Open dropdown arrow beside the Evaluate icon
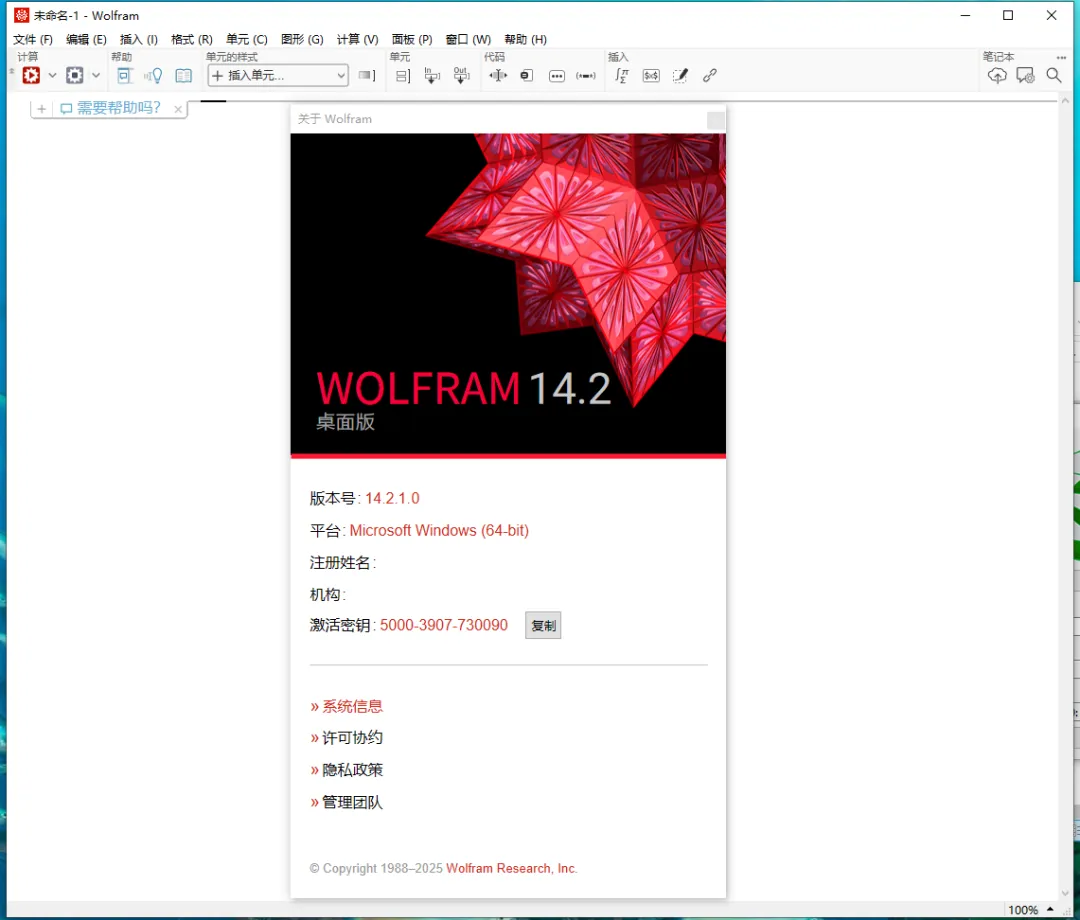 pyautogui.click(x=52, y=76)
